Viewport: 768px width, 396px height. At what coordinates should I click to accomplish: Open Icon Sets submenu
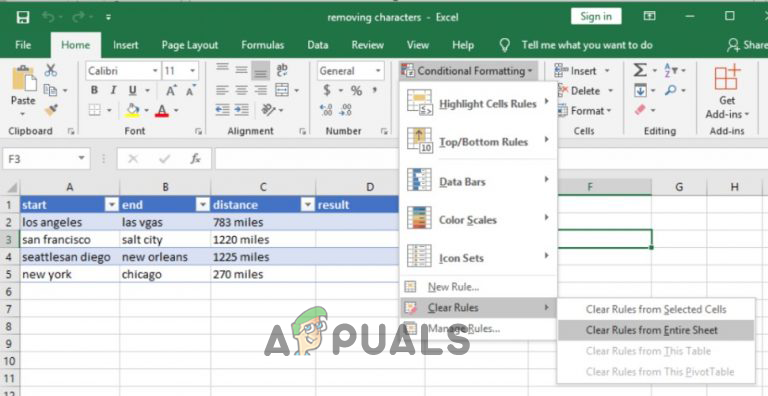[479, 258]
